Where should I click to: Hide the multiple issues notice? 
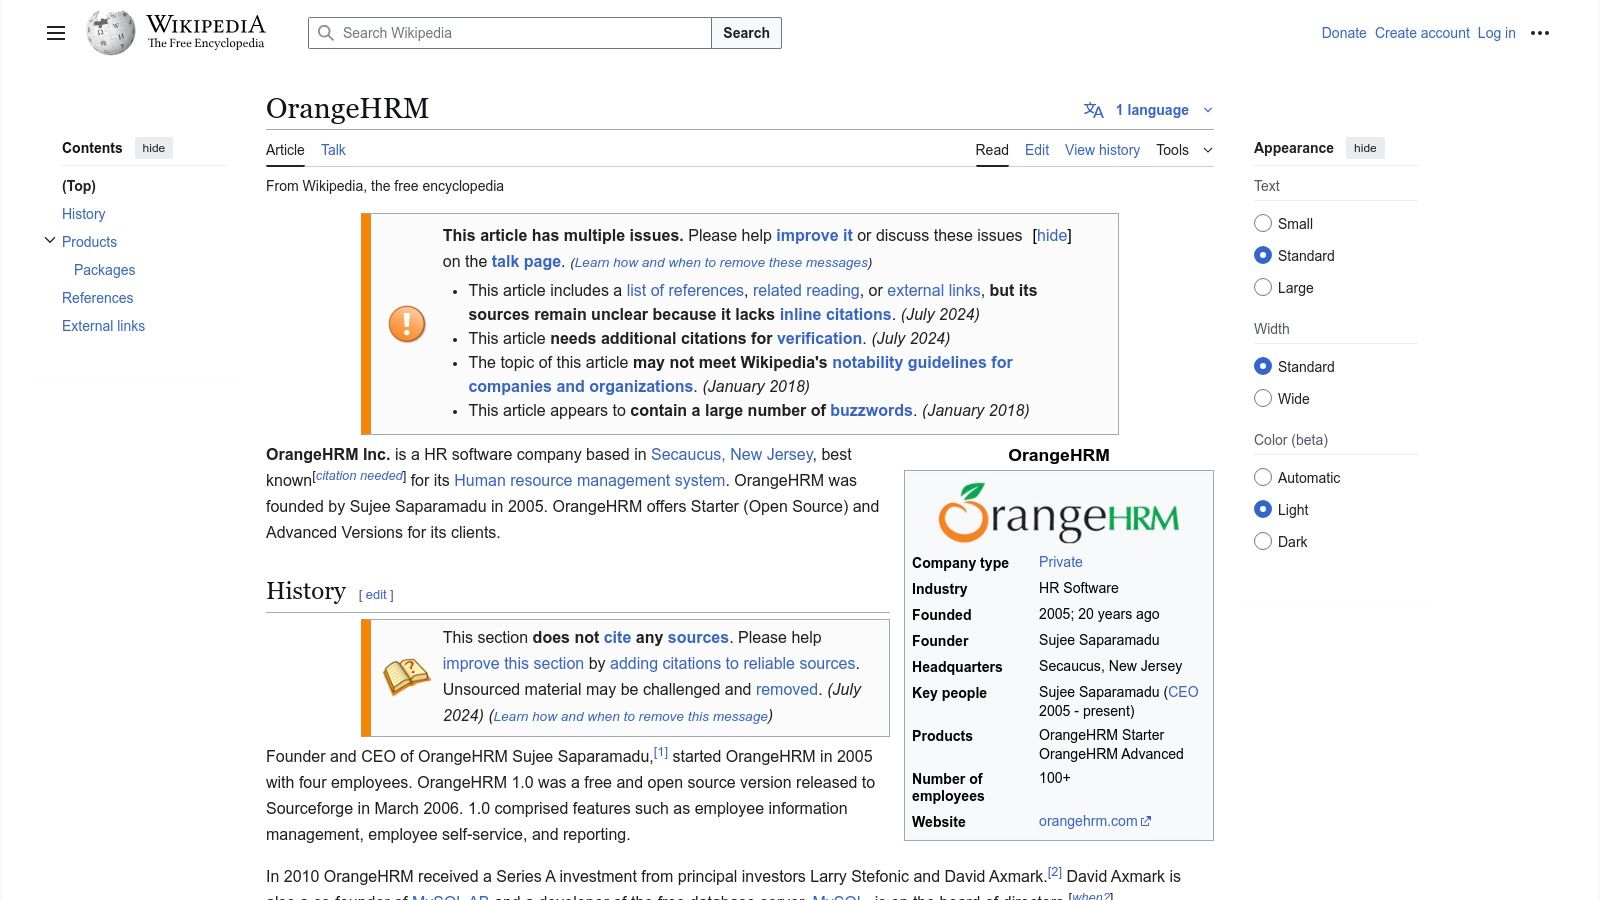(1051, 236)
